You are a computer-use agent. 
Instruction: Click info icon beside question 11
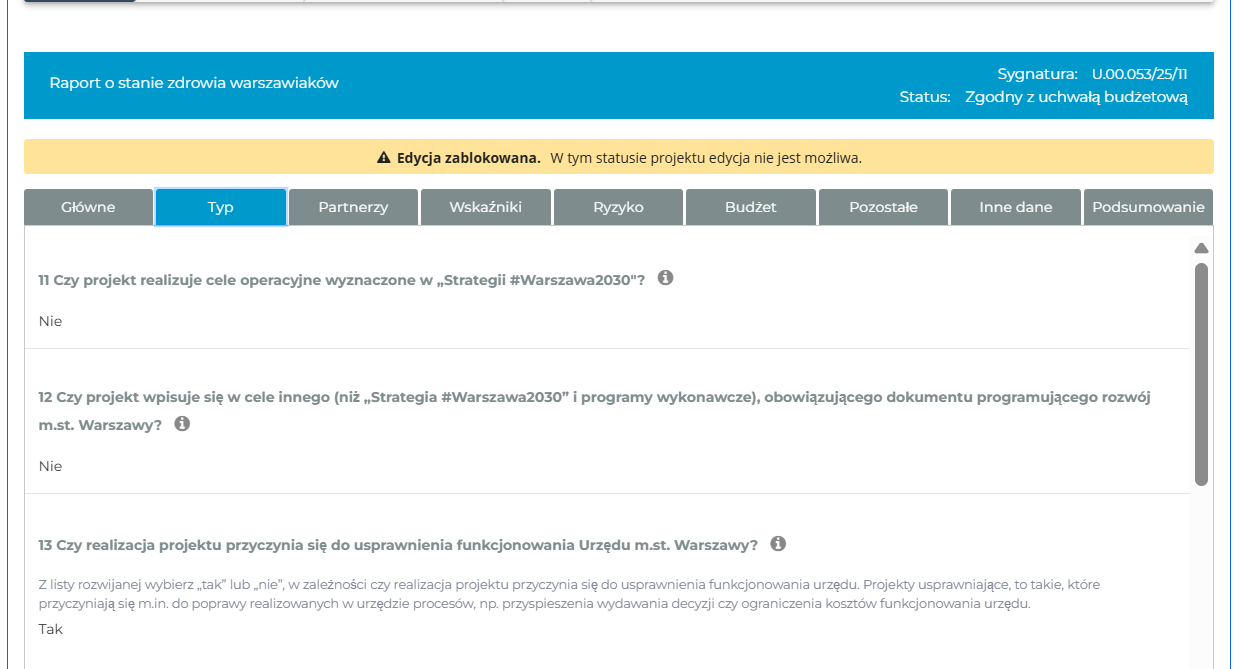point(665,278)
